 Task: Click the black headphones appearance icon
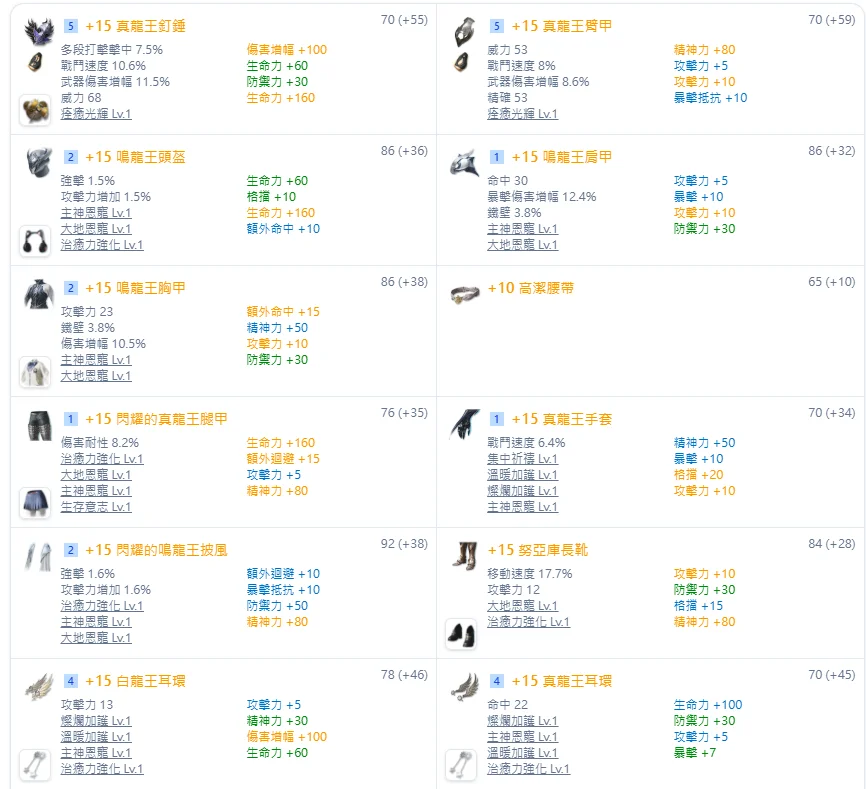[35, 241]
